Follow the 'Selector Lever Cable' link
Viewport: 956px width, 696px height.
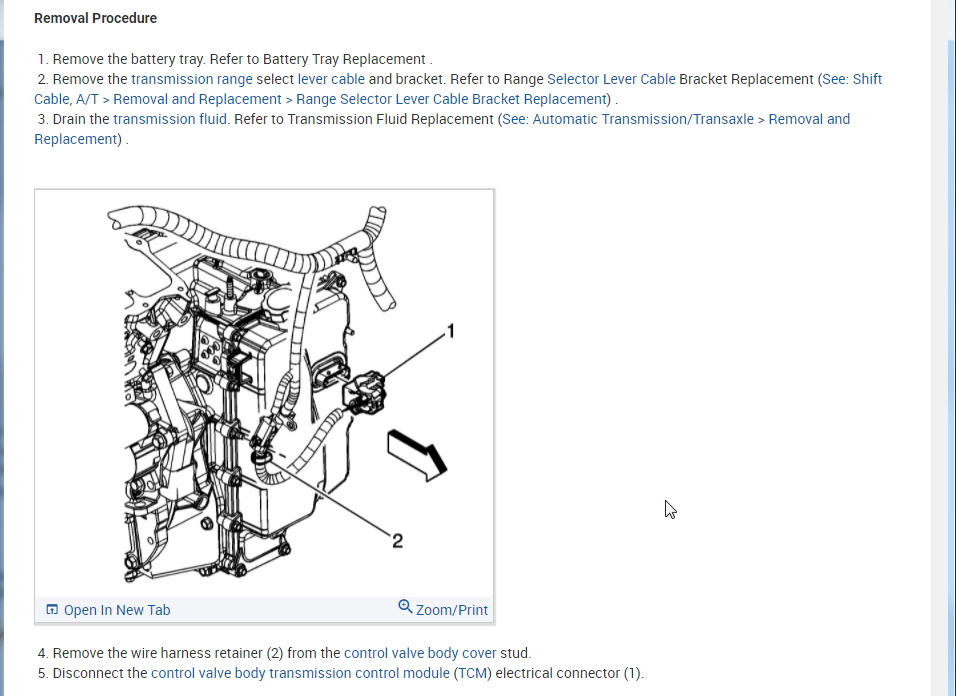point(611,79)
